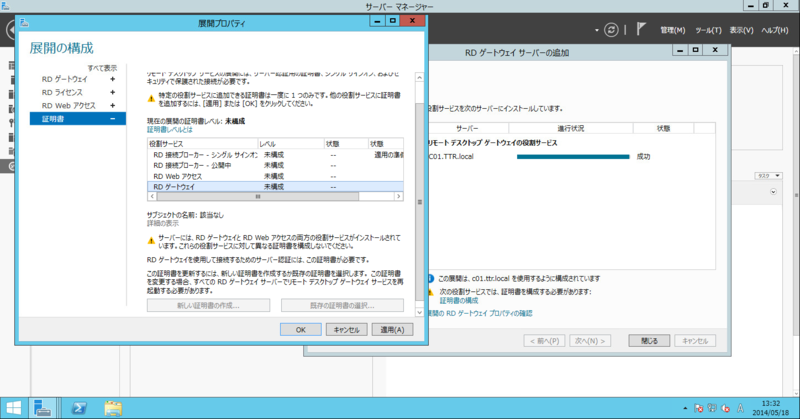
Task: Click the 証明書の構成 link in the wizard
Action: click(459, 301)
